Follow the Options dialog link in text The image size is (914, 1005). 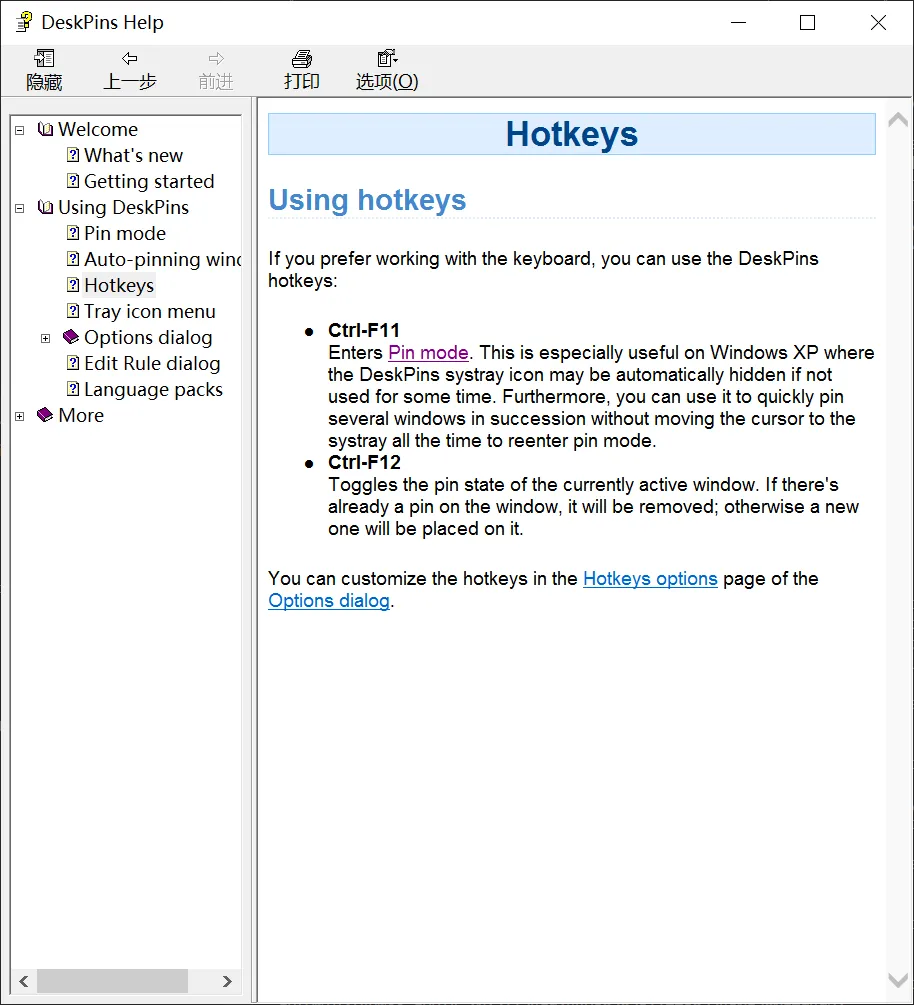(329, 601)
